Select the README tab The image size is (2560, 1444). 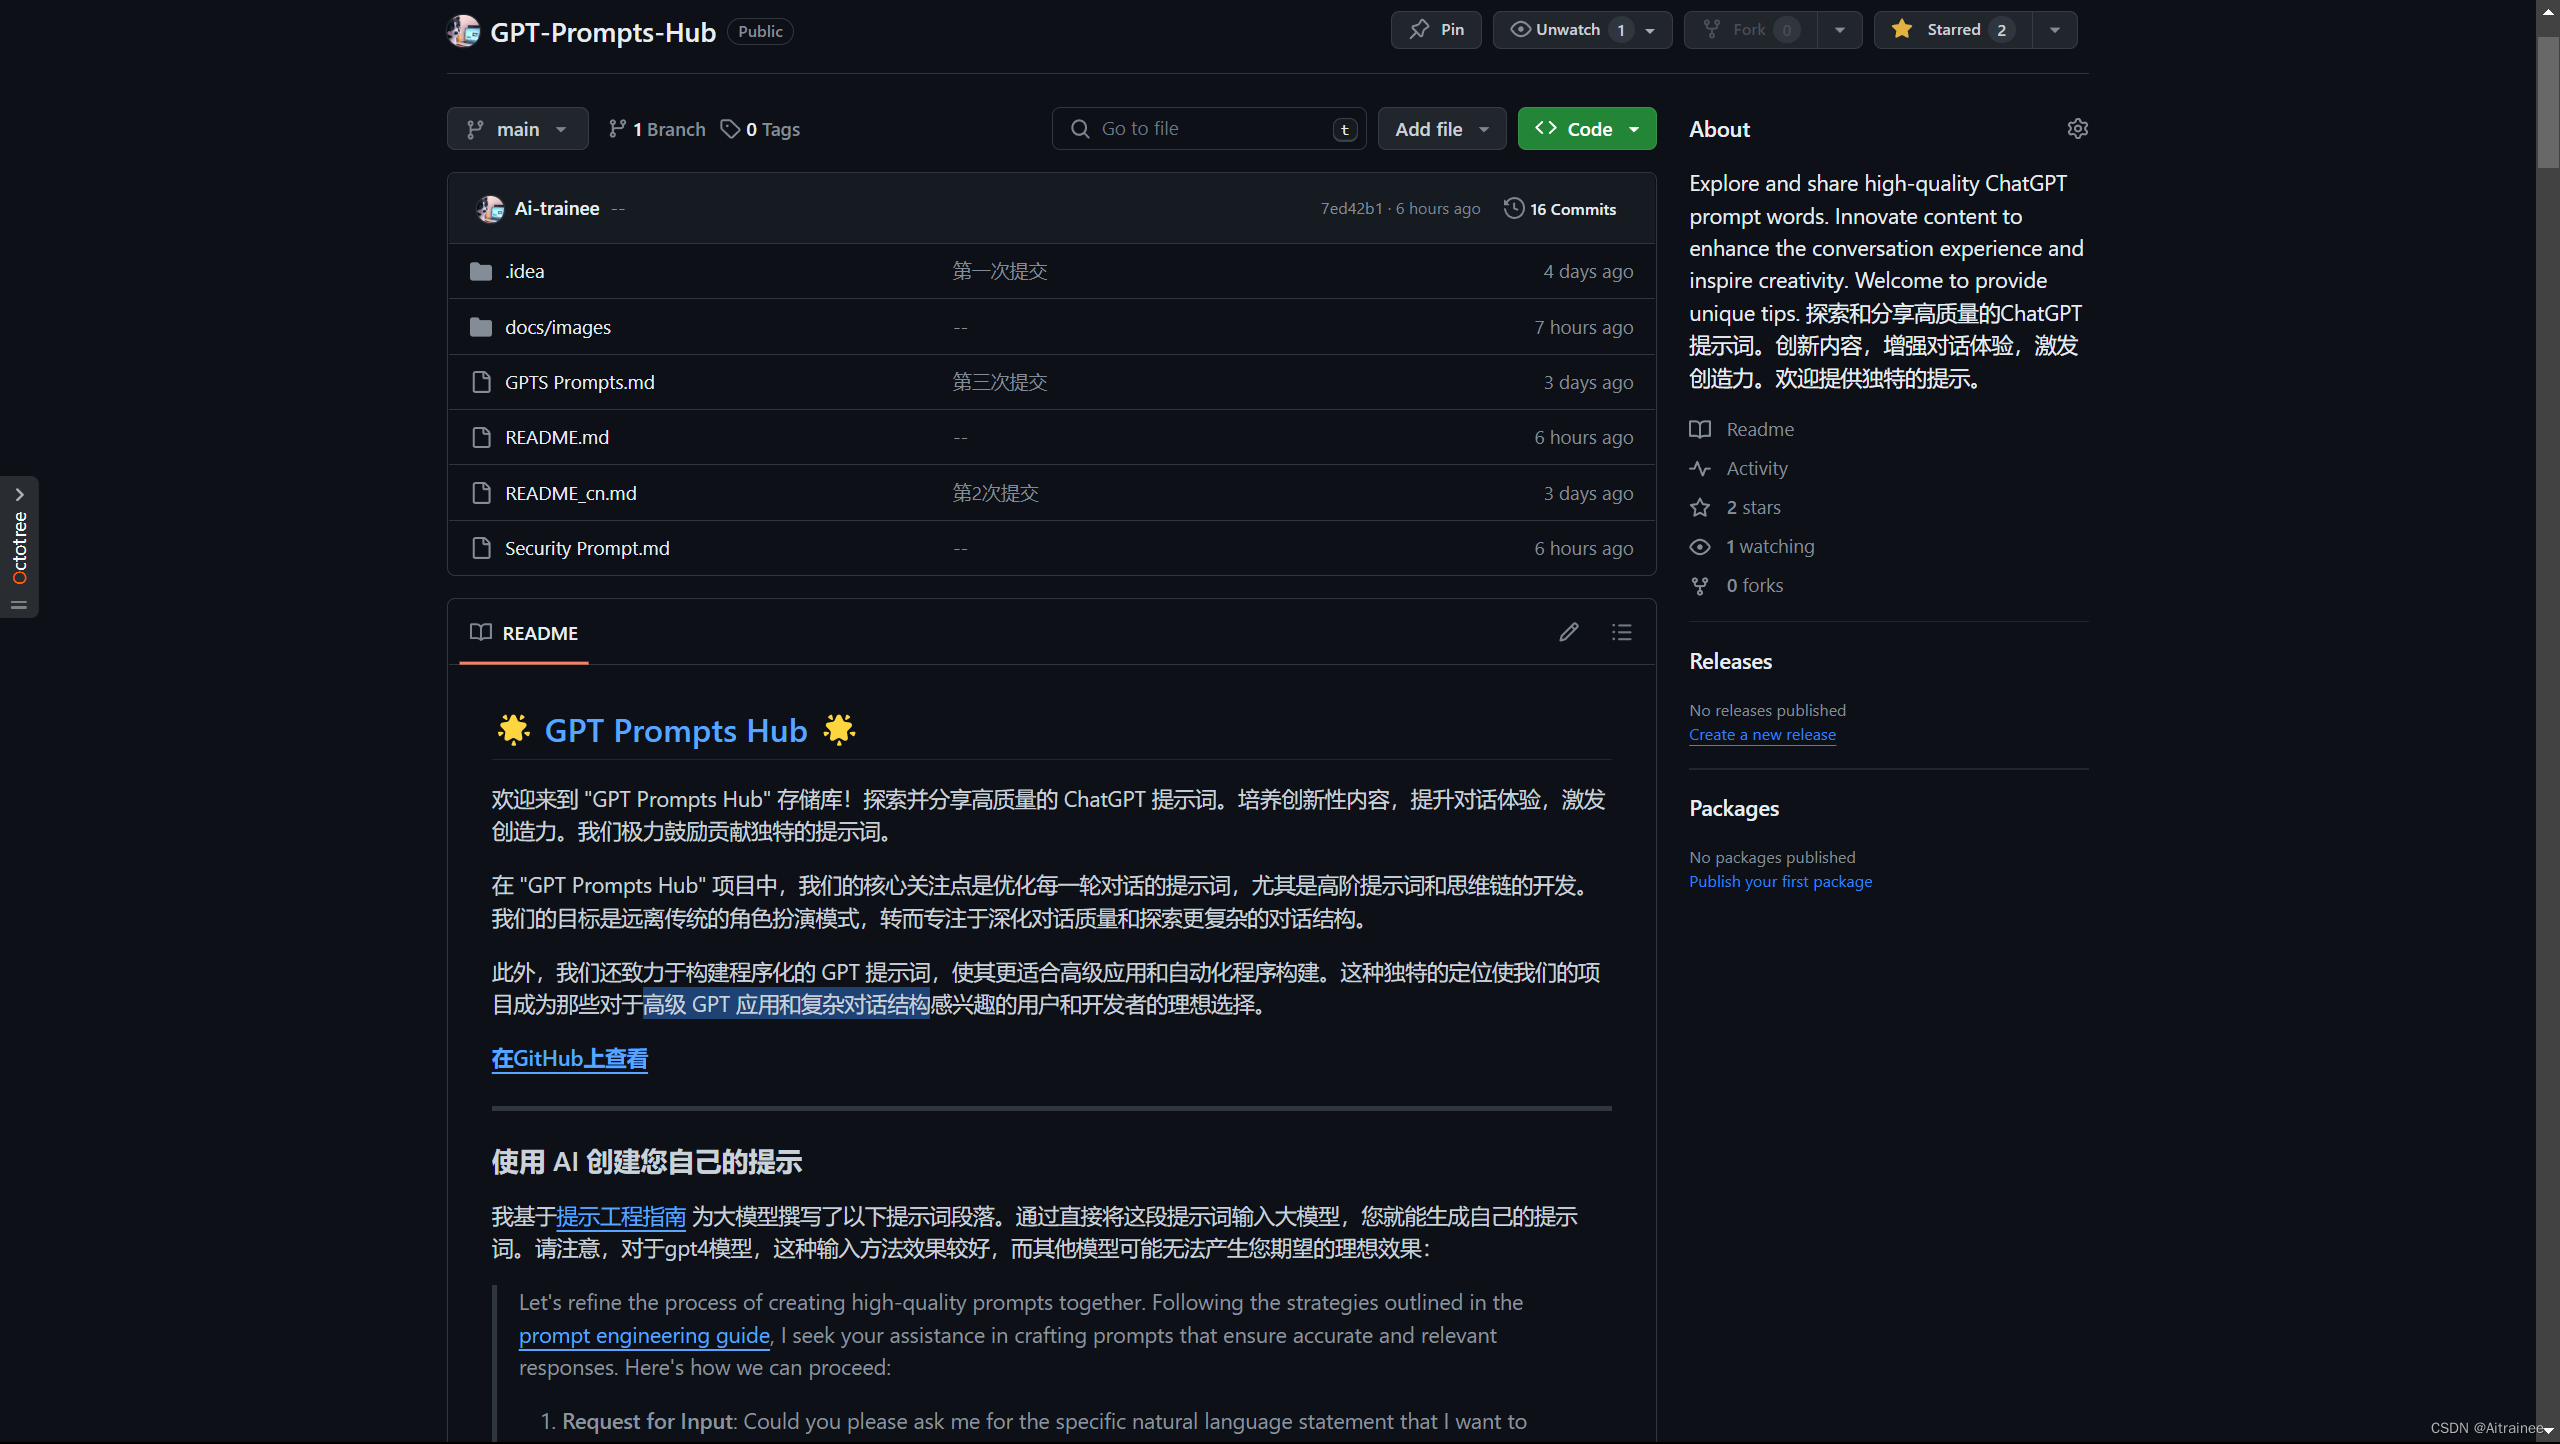tap(524, 633)
